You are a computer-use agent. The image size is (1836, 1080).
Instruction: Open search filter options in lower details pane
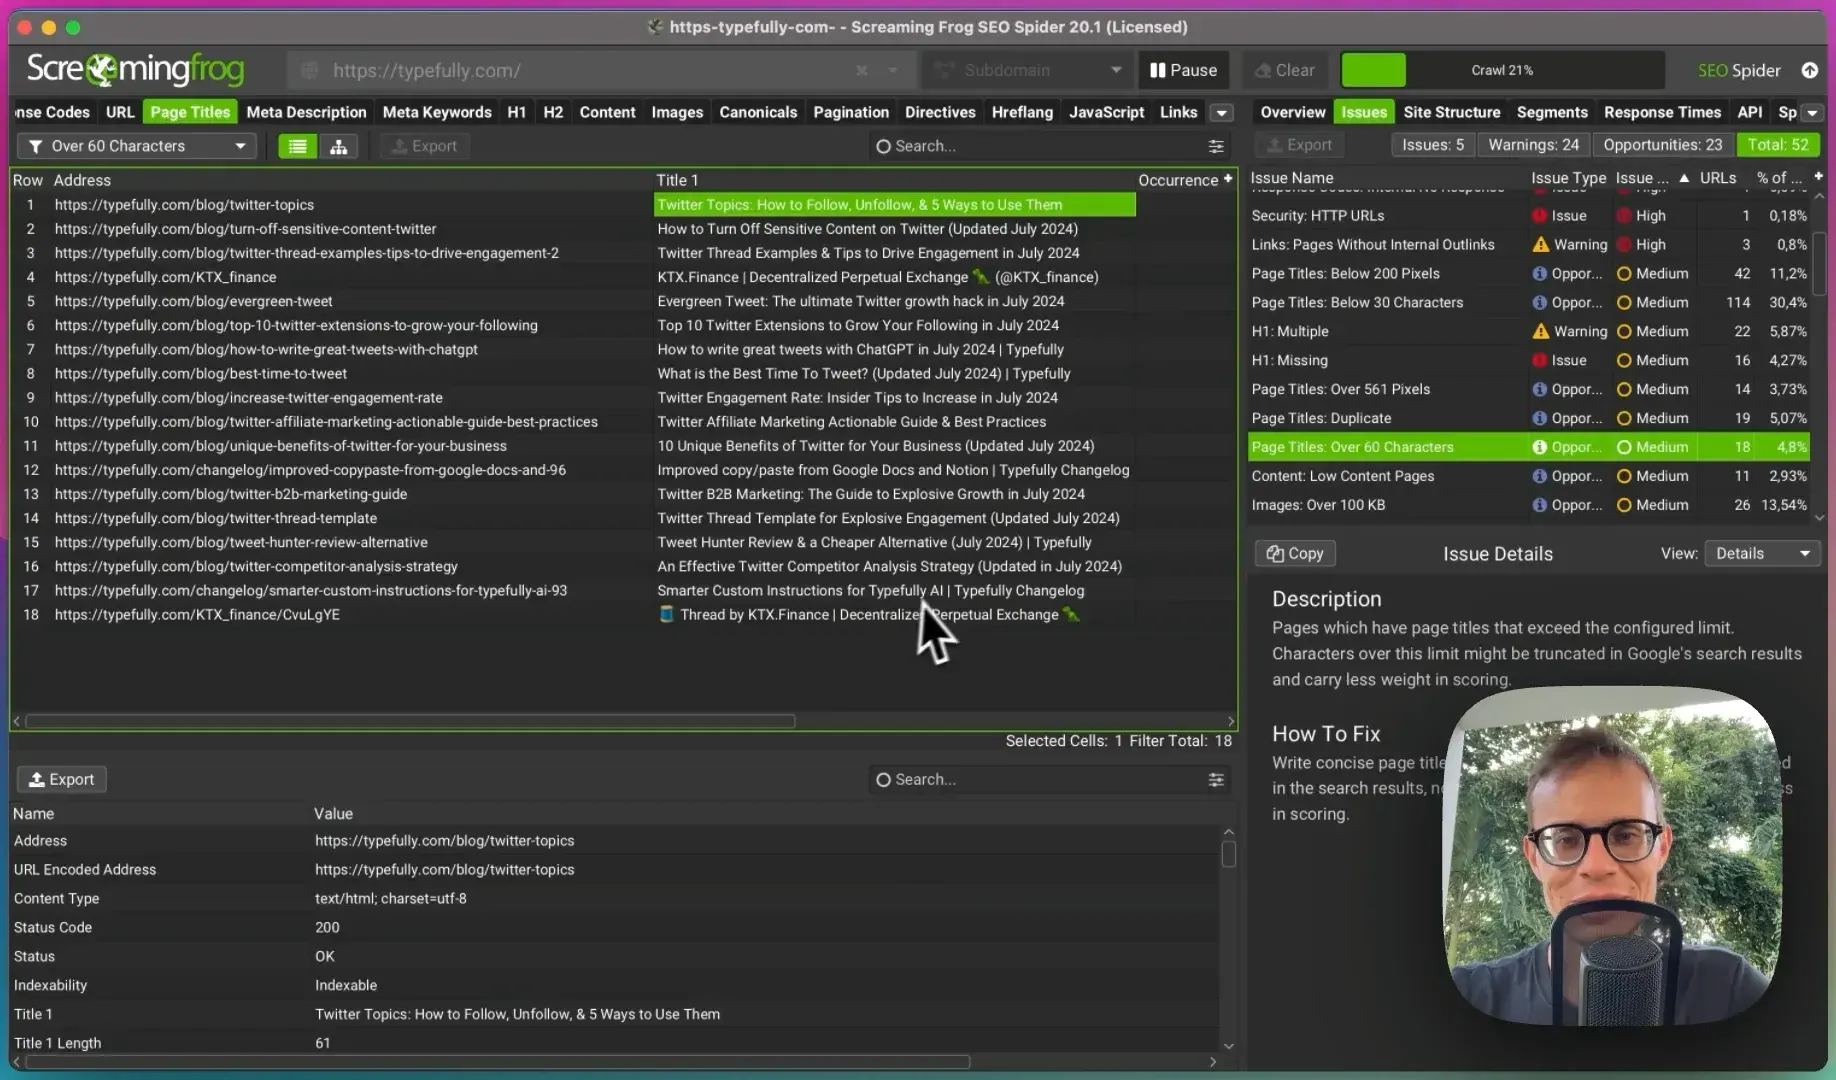coord(1216,779)
